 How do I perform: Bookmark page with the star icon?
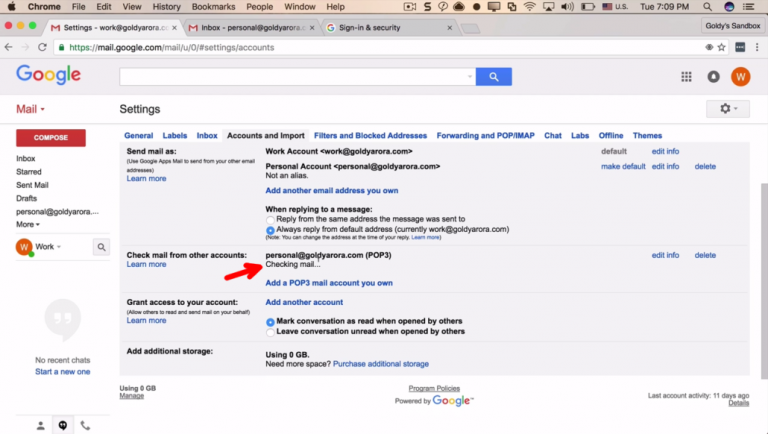click(721, 47)
